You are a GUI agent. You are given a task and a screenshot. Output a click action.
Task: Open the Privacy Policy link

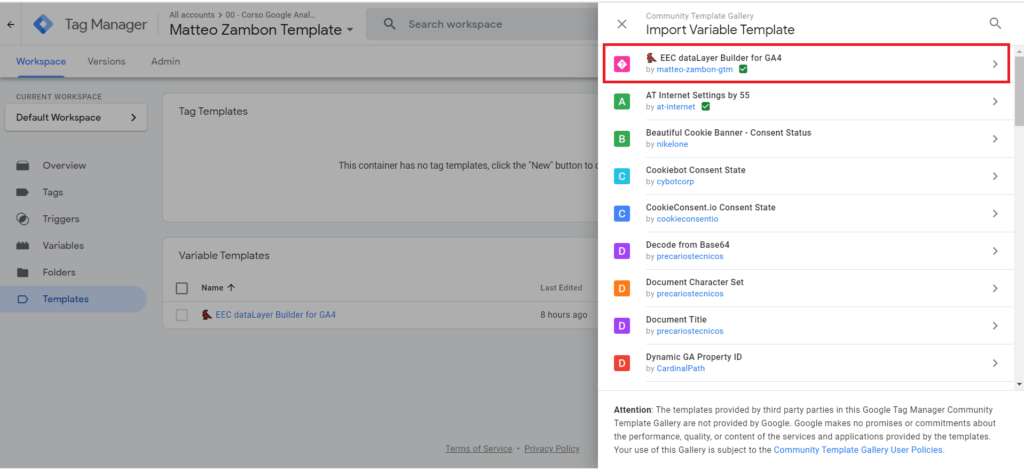tap(552, 449)
